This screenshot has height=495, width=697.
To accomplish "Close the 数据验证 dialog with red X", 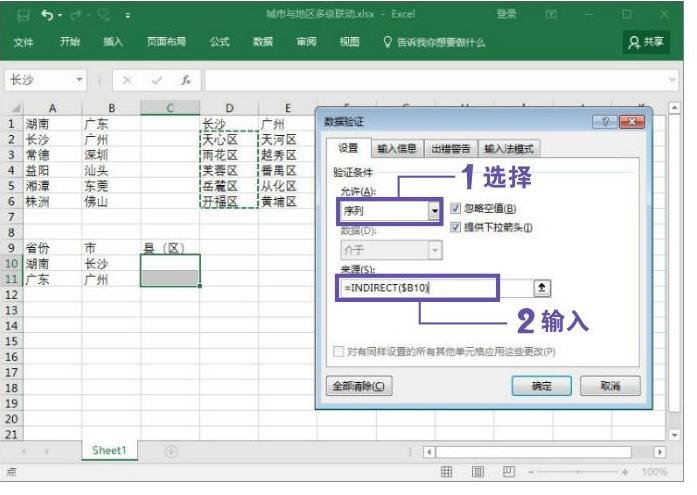I will click(x=632, y=121).
